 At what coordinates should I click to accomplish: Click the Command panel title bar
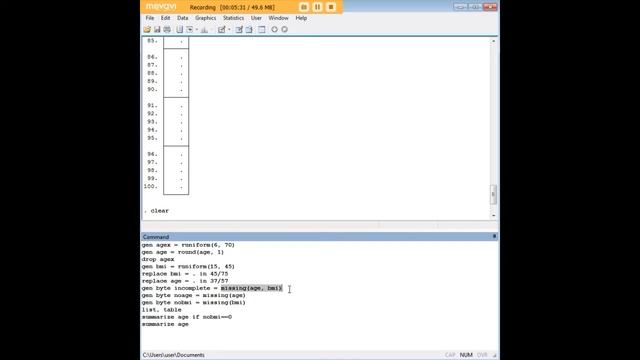pos(319,237)
